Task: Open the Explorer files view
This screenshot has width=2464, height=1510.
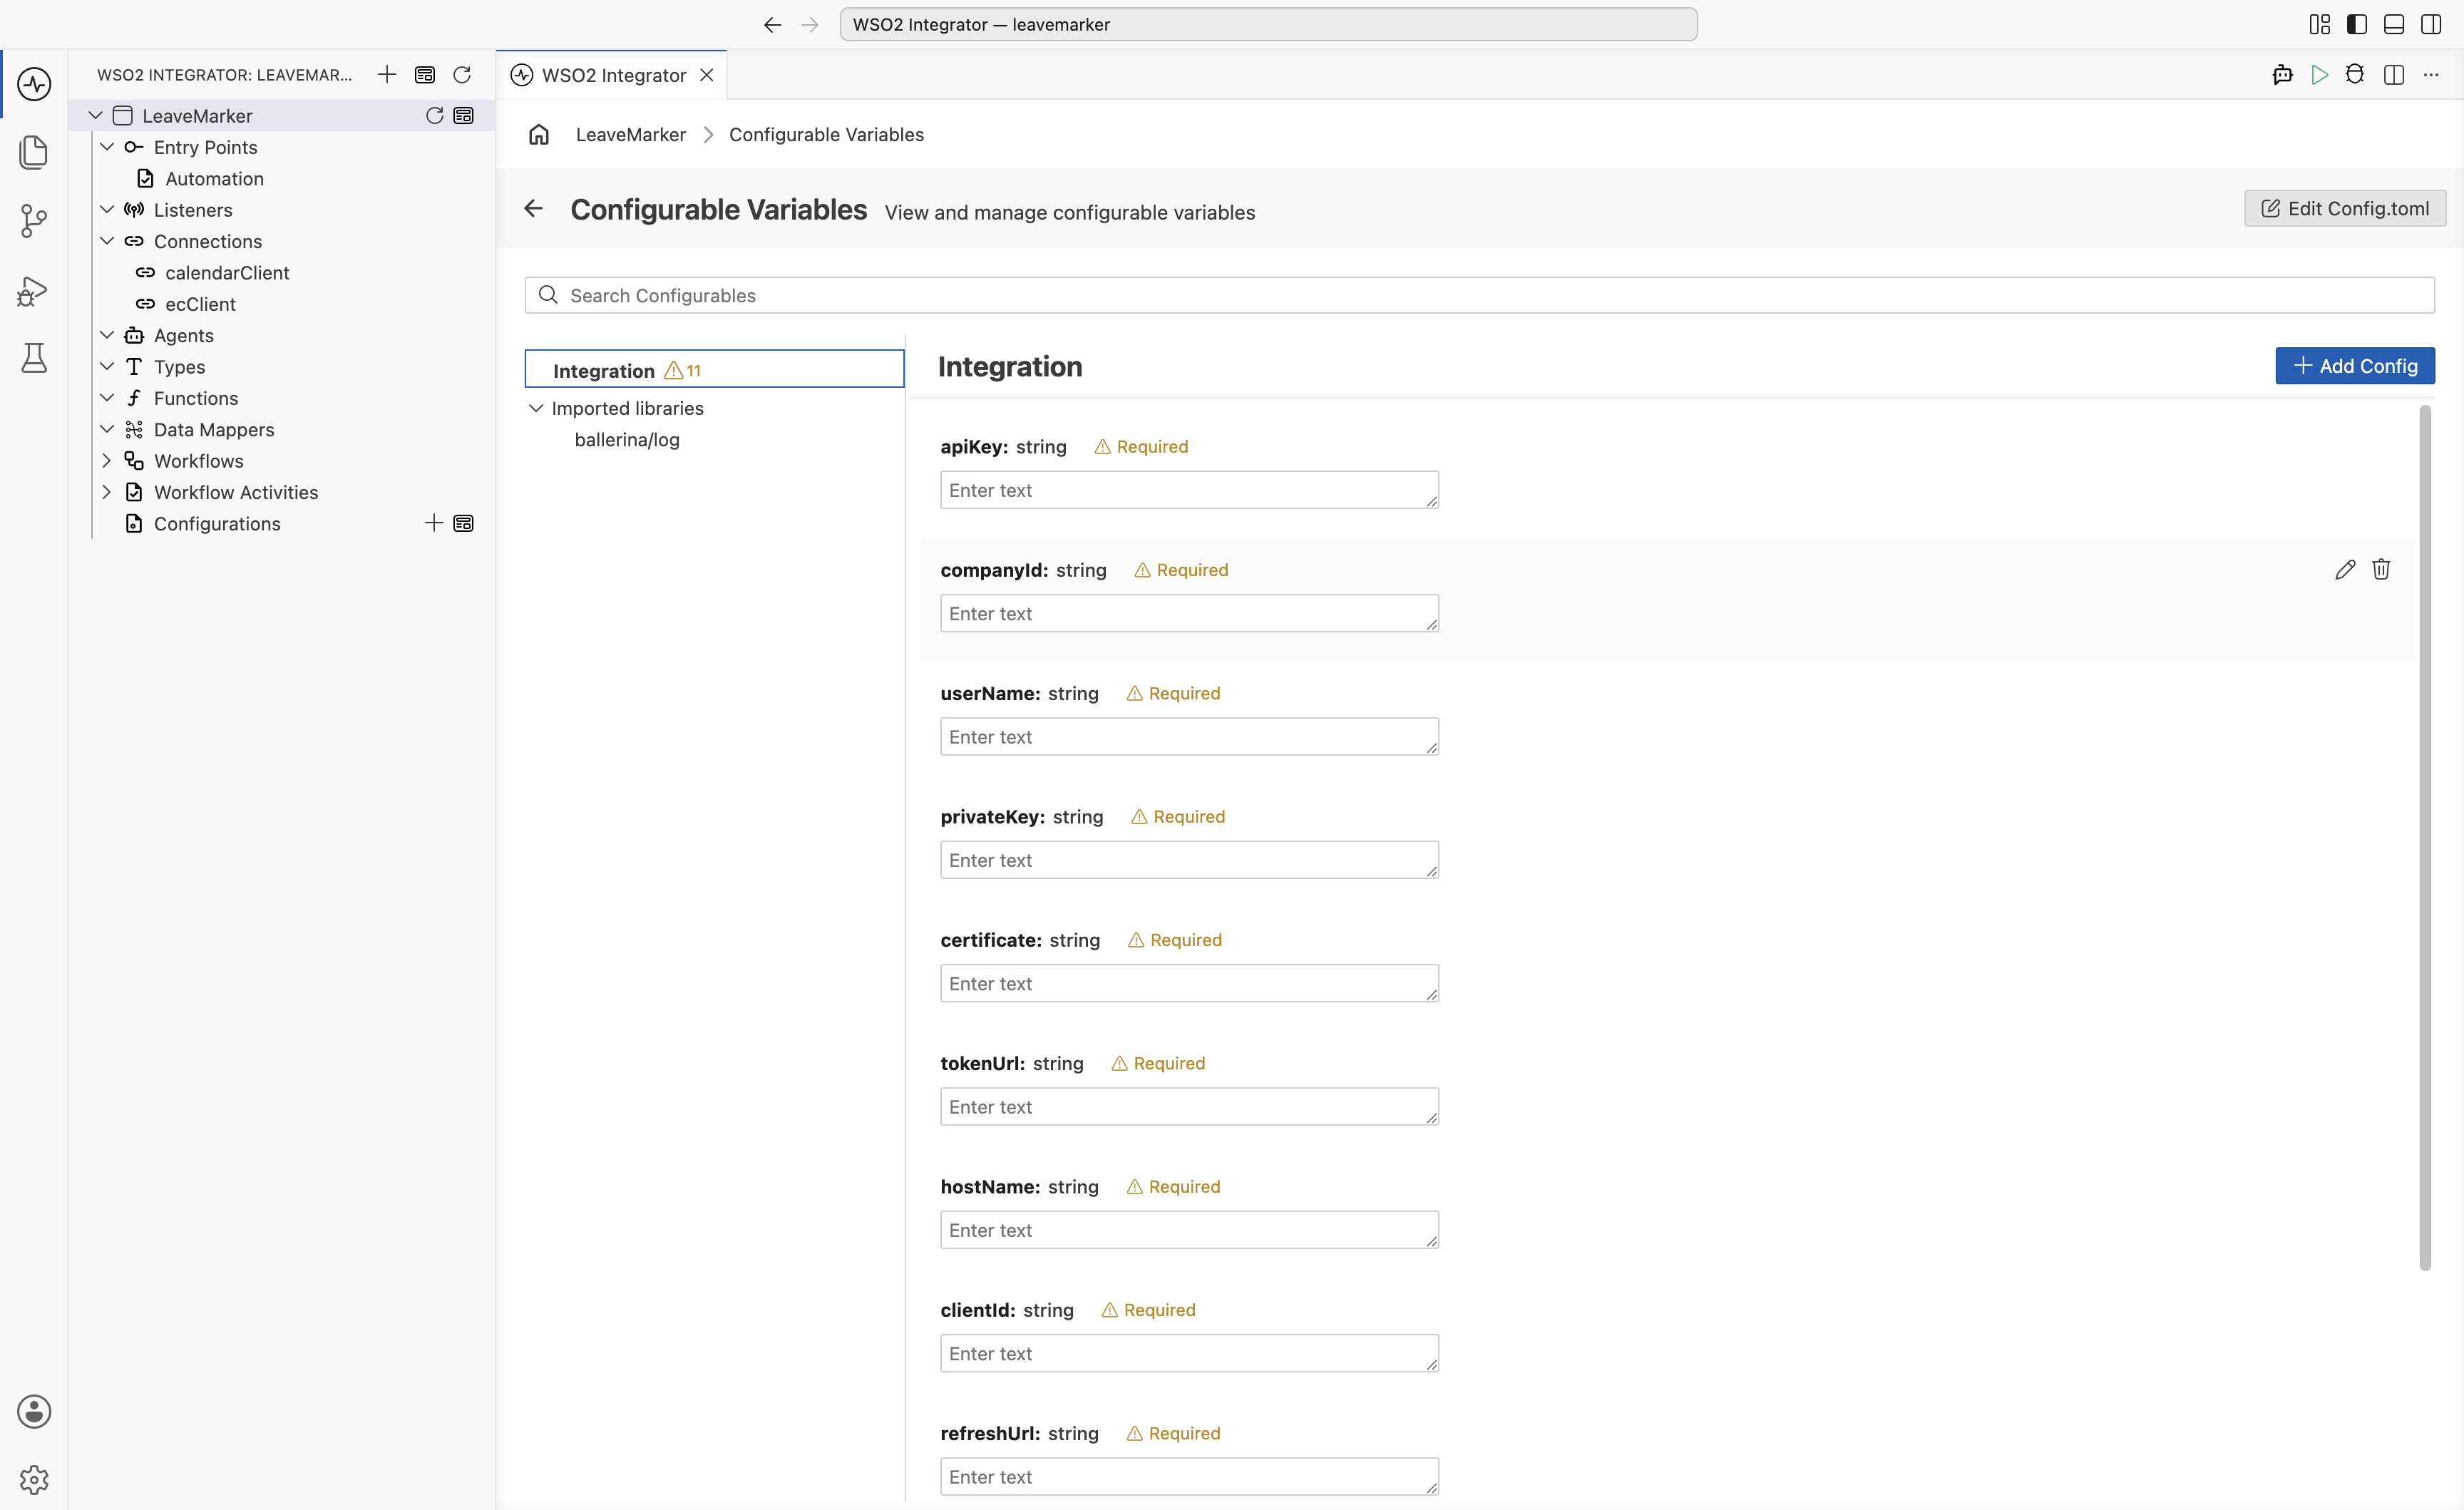Action: (34, 152)
